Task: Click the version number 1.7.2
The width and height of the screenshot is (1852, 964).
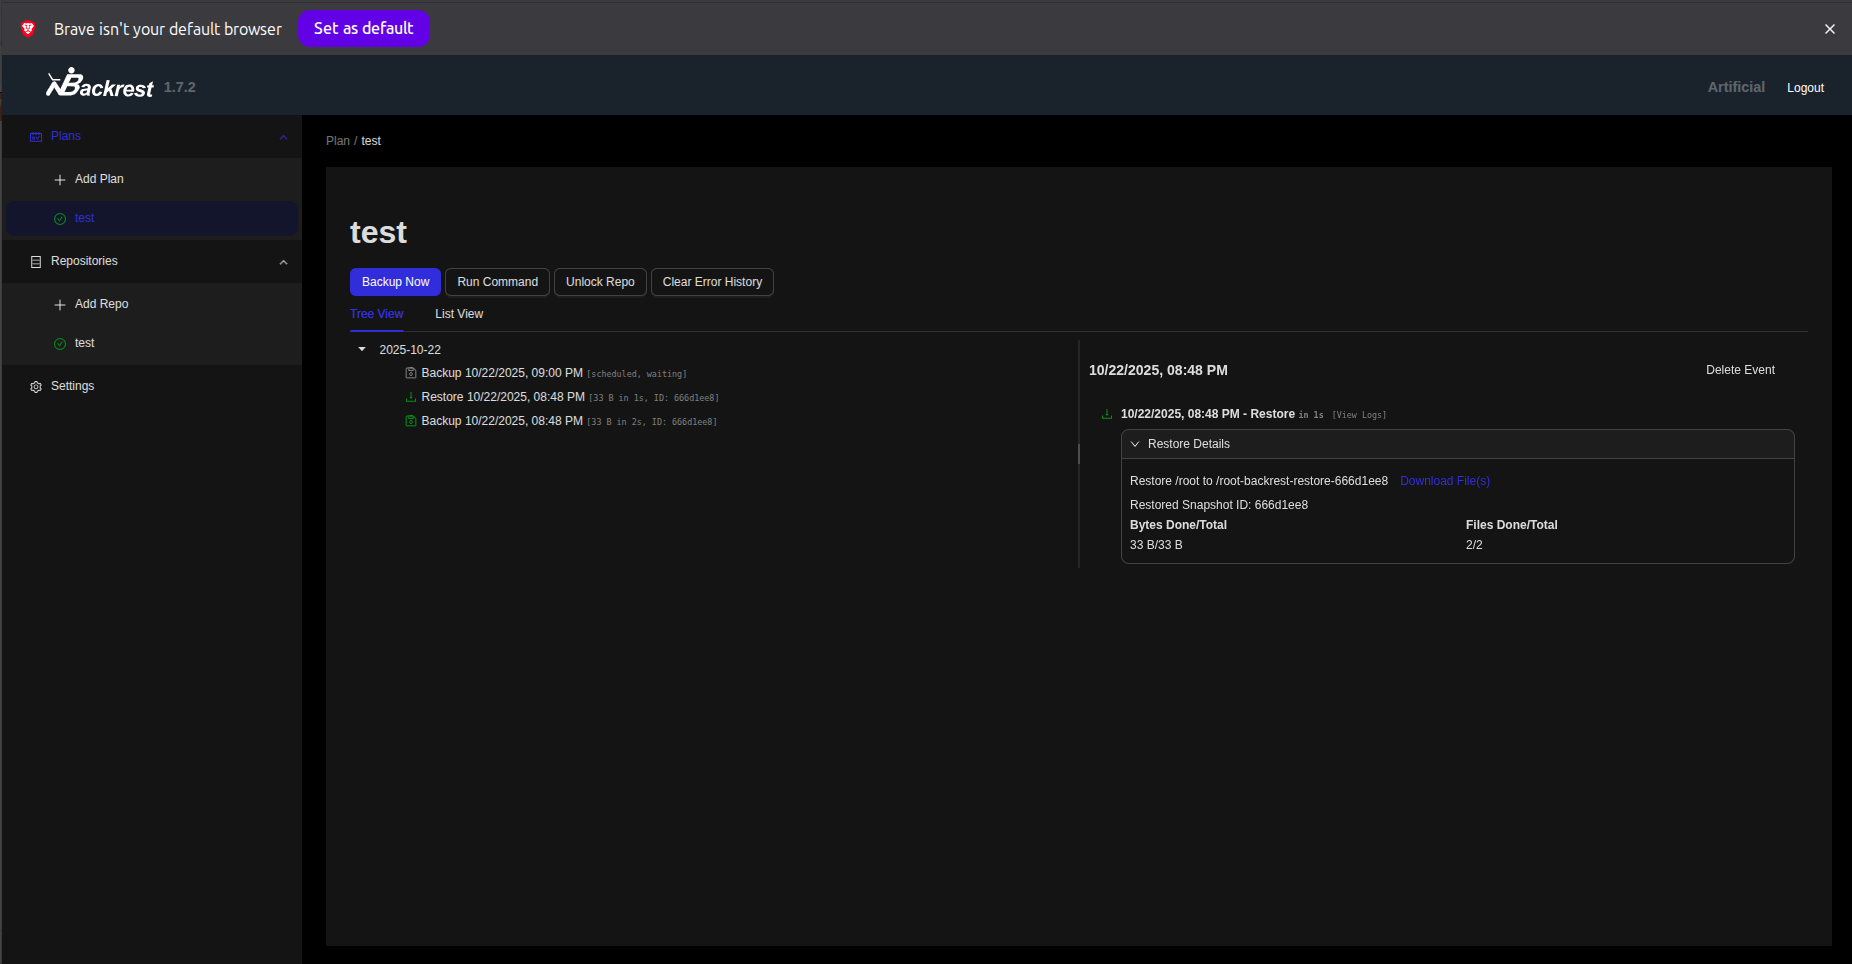Action: (180, 87)
